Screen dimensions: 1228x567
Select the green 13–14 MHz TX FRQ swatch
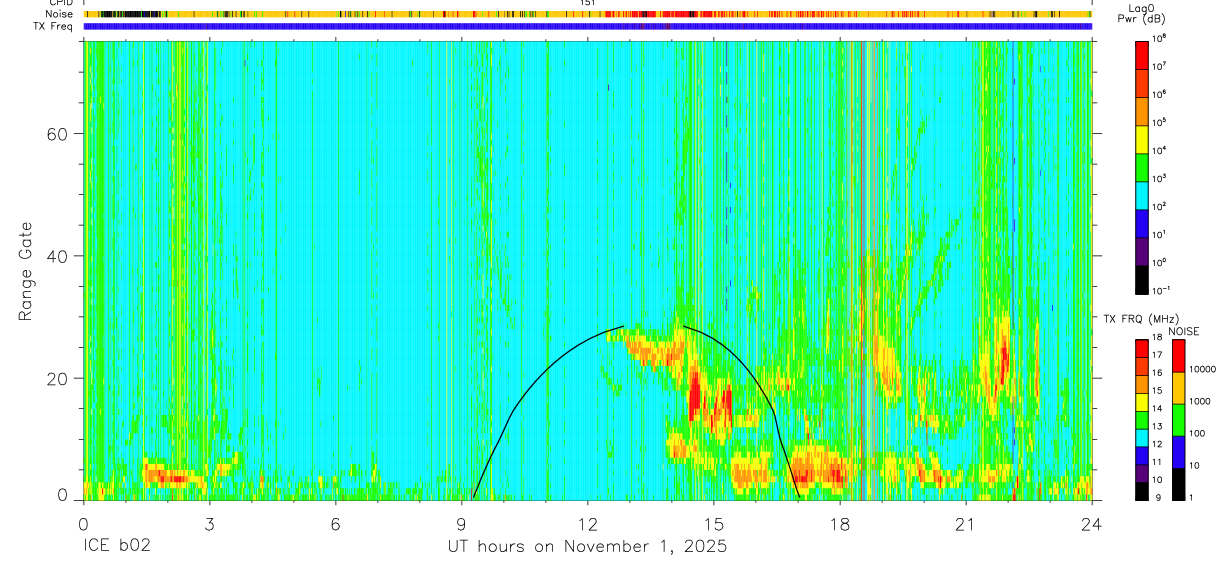tap(1142, 420)
